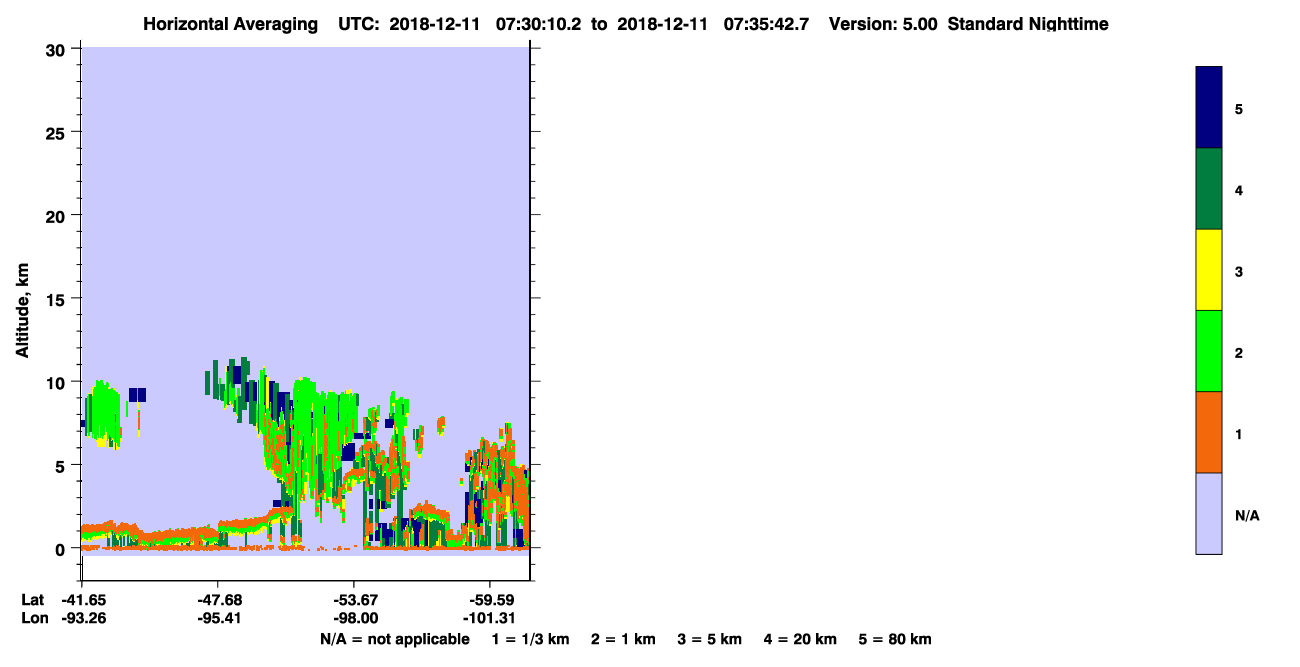Viewport: 1300px width, 667px height.
Task: Click the 'Lon' row label
Action: coord(33,619)
